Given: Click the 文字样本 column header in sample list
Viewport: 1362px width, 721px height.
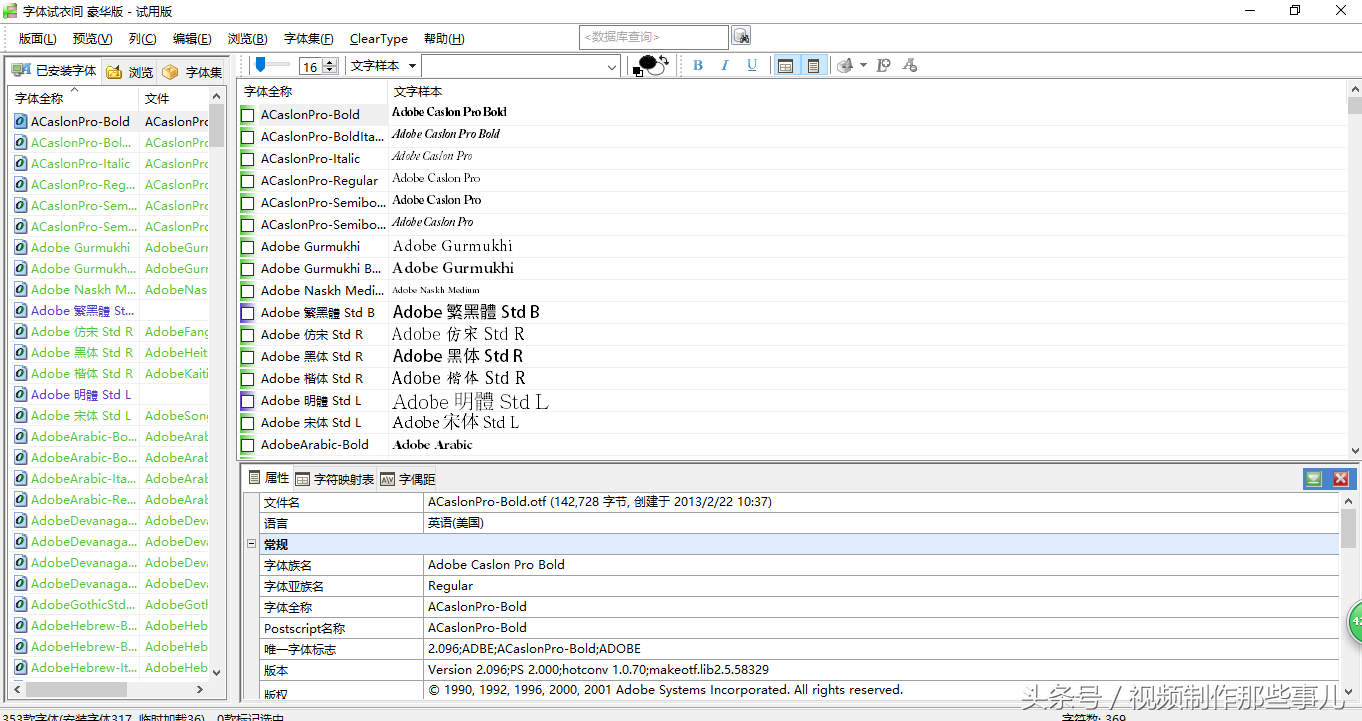Looking at the screenshot, I should tap(867, 91).
